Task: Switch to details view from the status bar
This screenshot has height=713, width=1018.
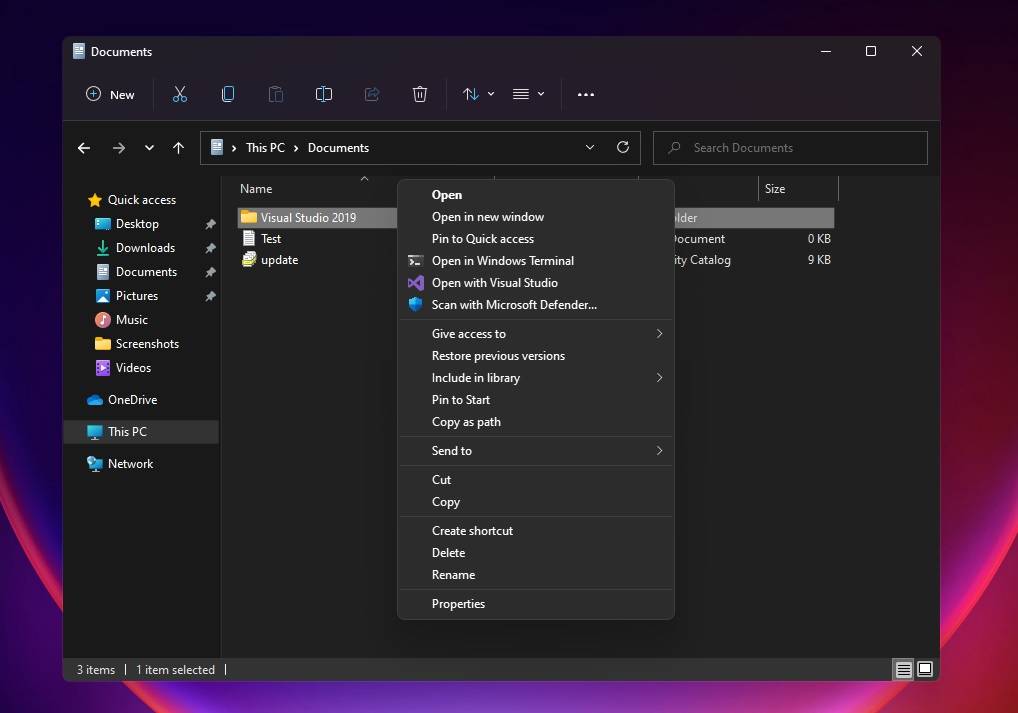Action: (x=903, y=669)
